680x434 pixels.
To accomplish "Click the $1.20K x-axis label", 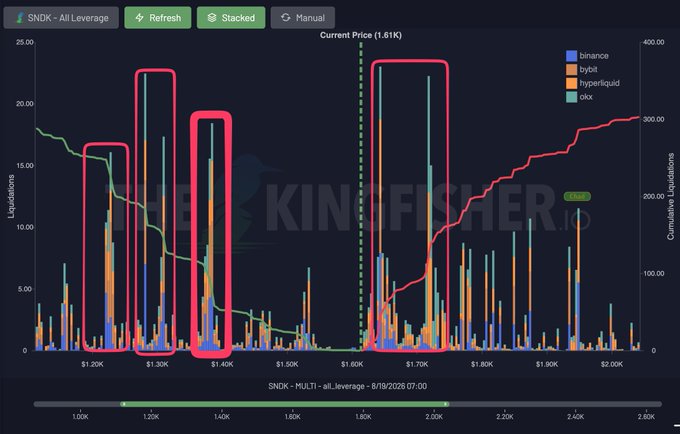I will pos(92,364).
